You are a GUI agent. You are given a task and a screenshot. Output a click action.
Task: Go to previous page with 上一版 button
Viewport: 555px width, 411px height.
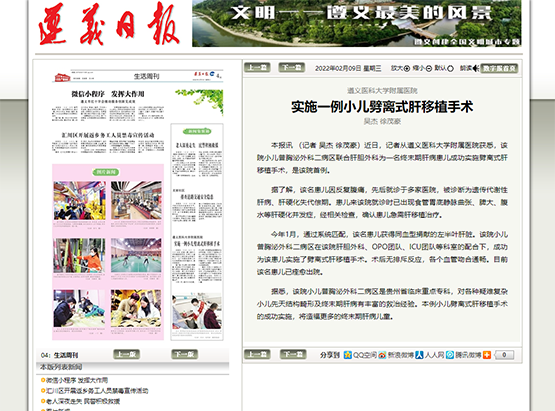126,354
